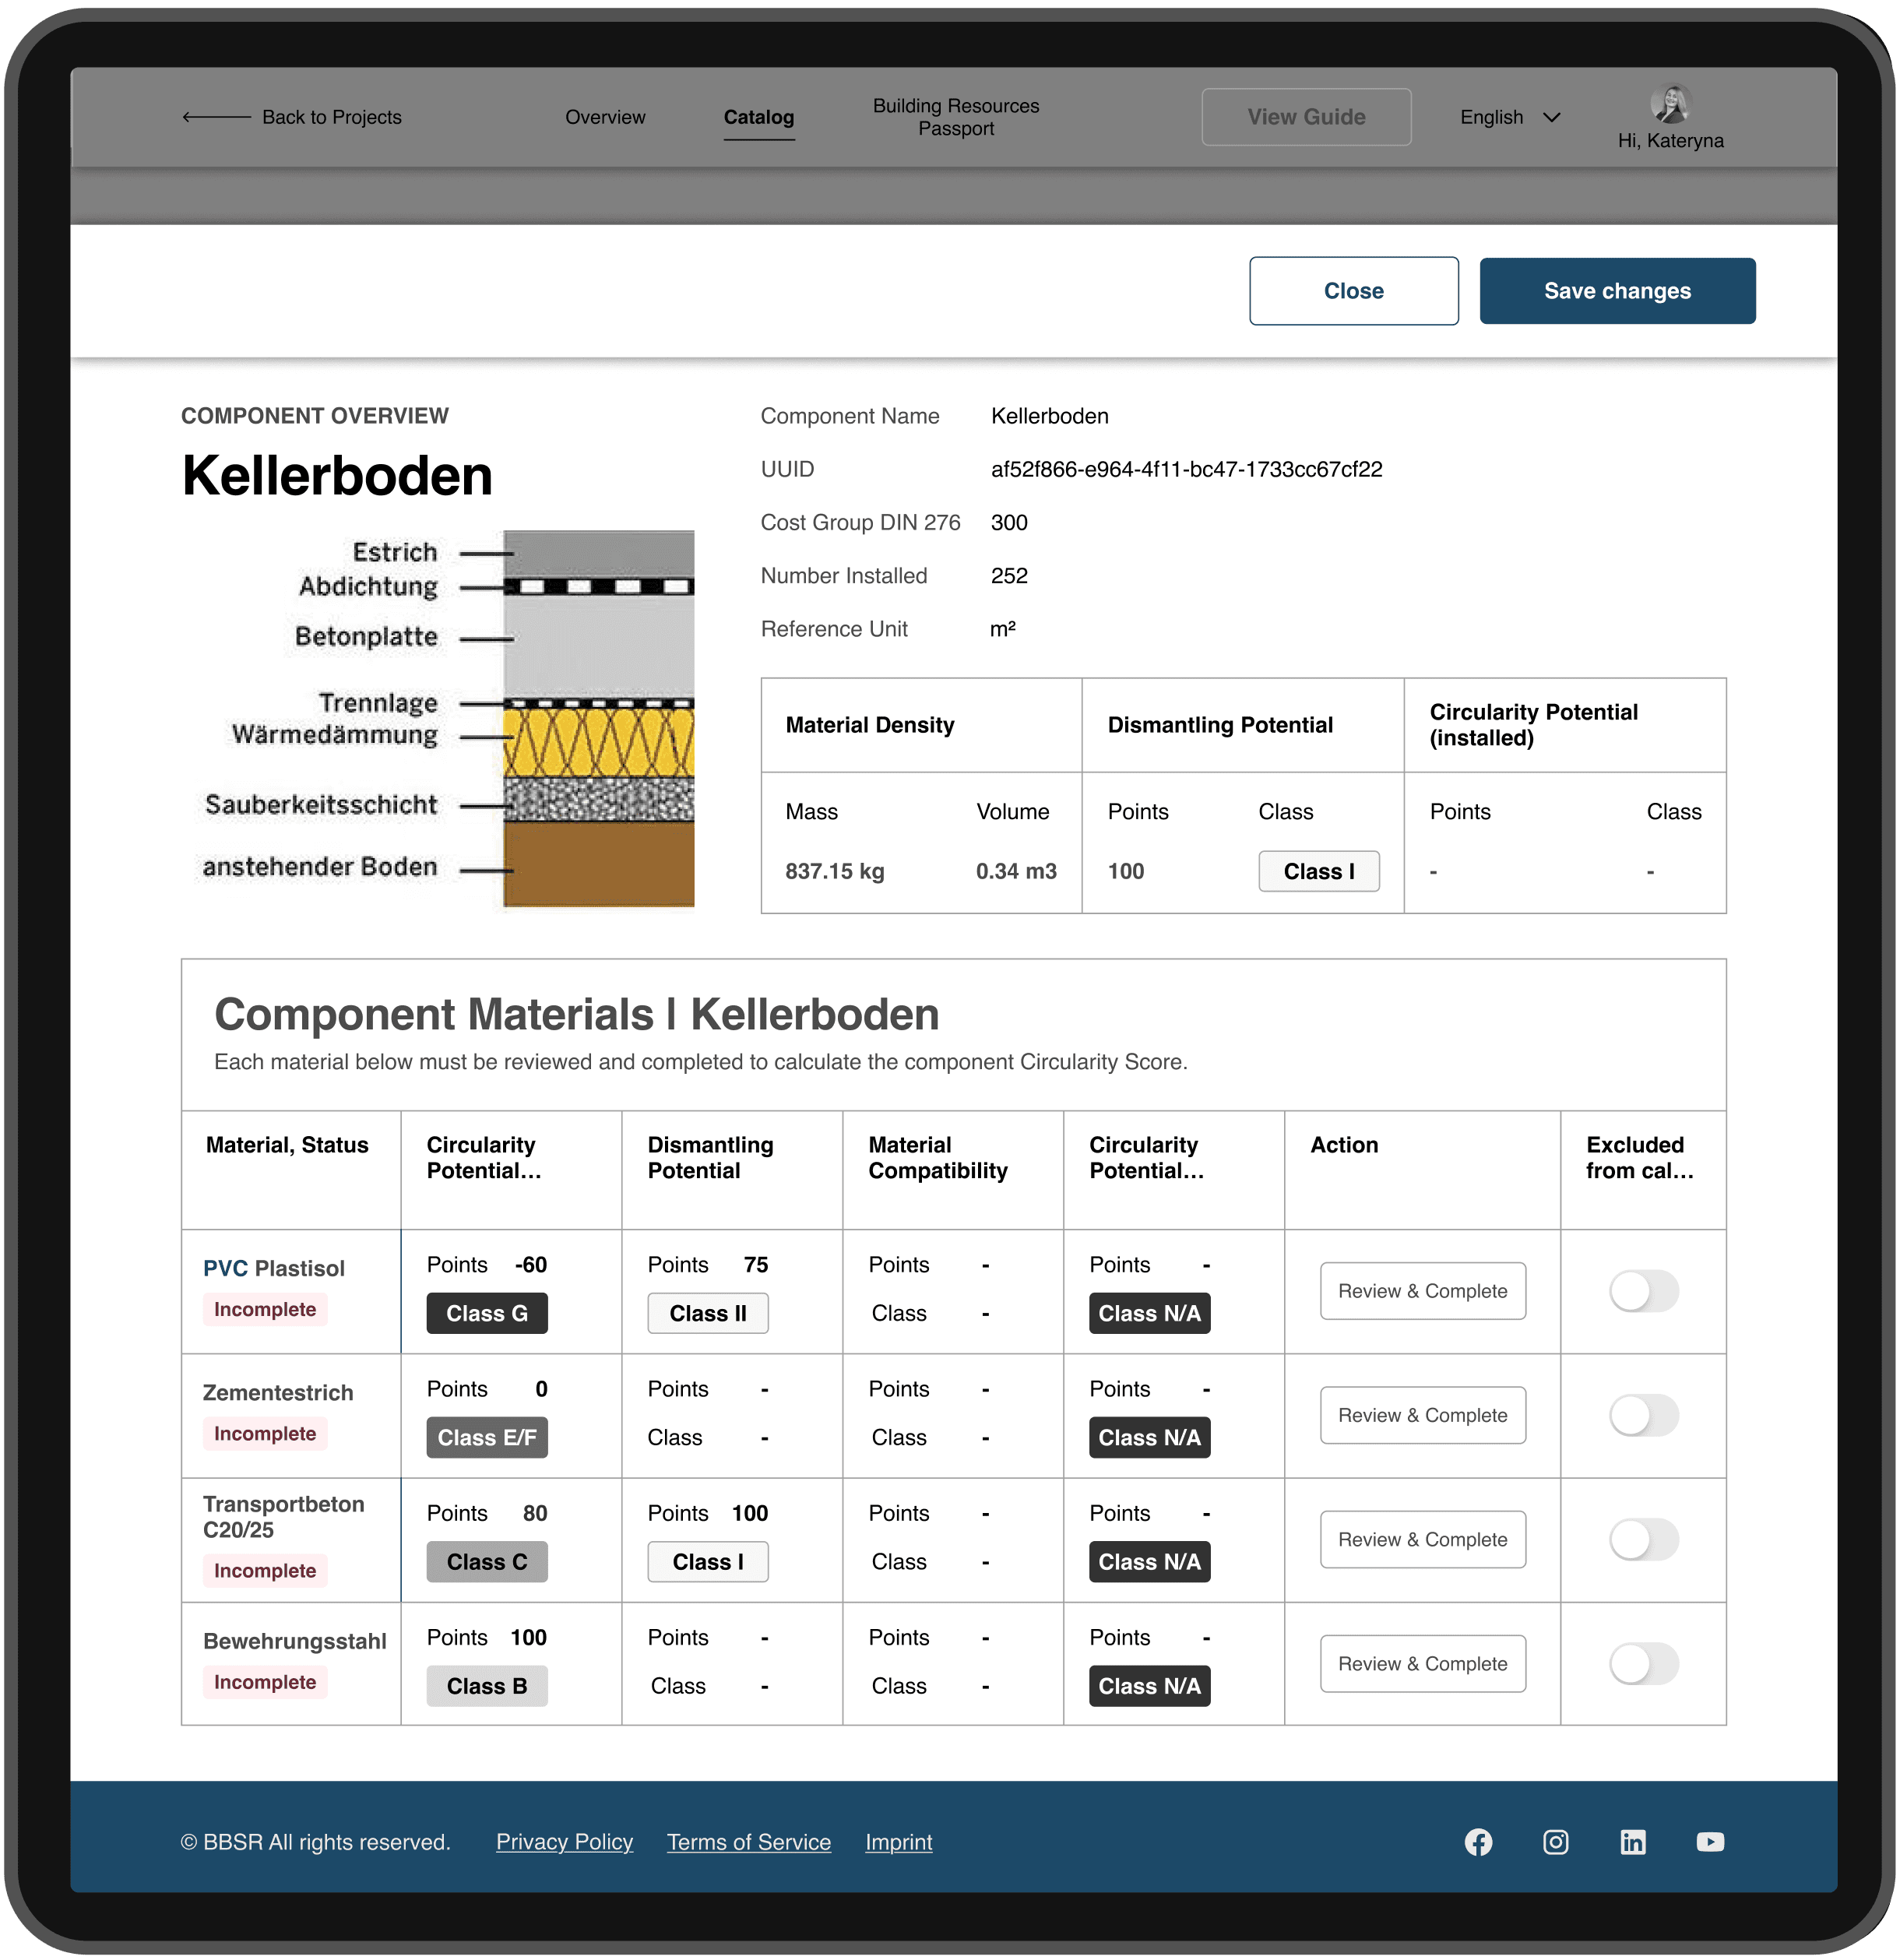1900x1960 pixels.
Task: Select the Catalog tab
Action: tap(758, 117)
